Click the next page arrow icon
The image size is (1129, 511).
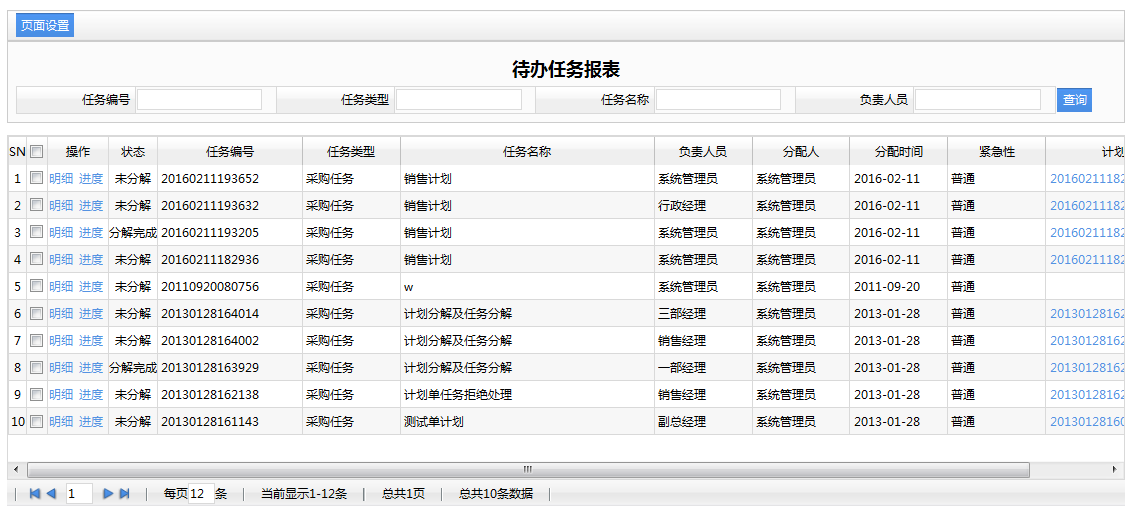[x=108, y=494]
